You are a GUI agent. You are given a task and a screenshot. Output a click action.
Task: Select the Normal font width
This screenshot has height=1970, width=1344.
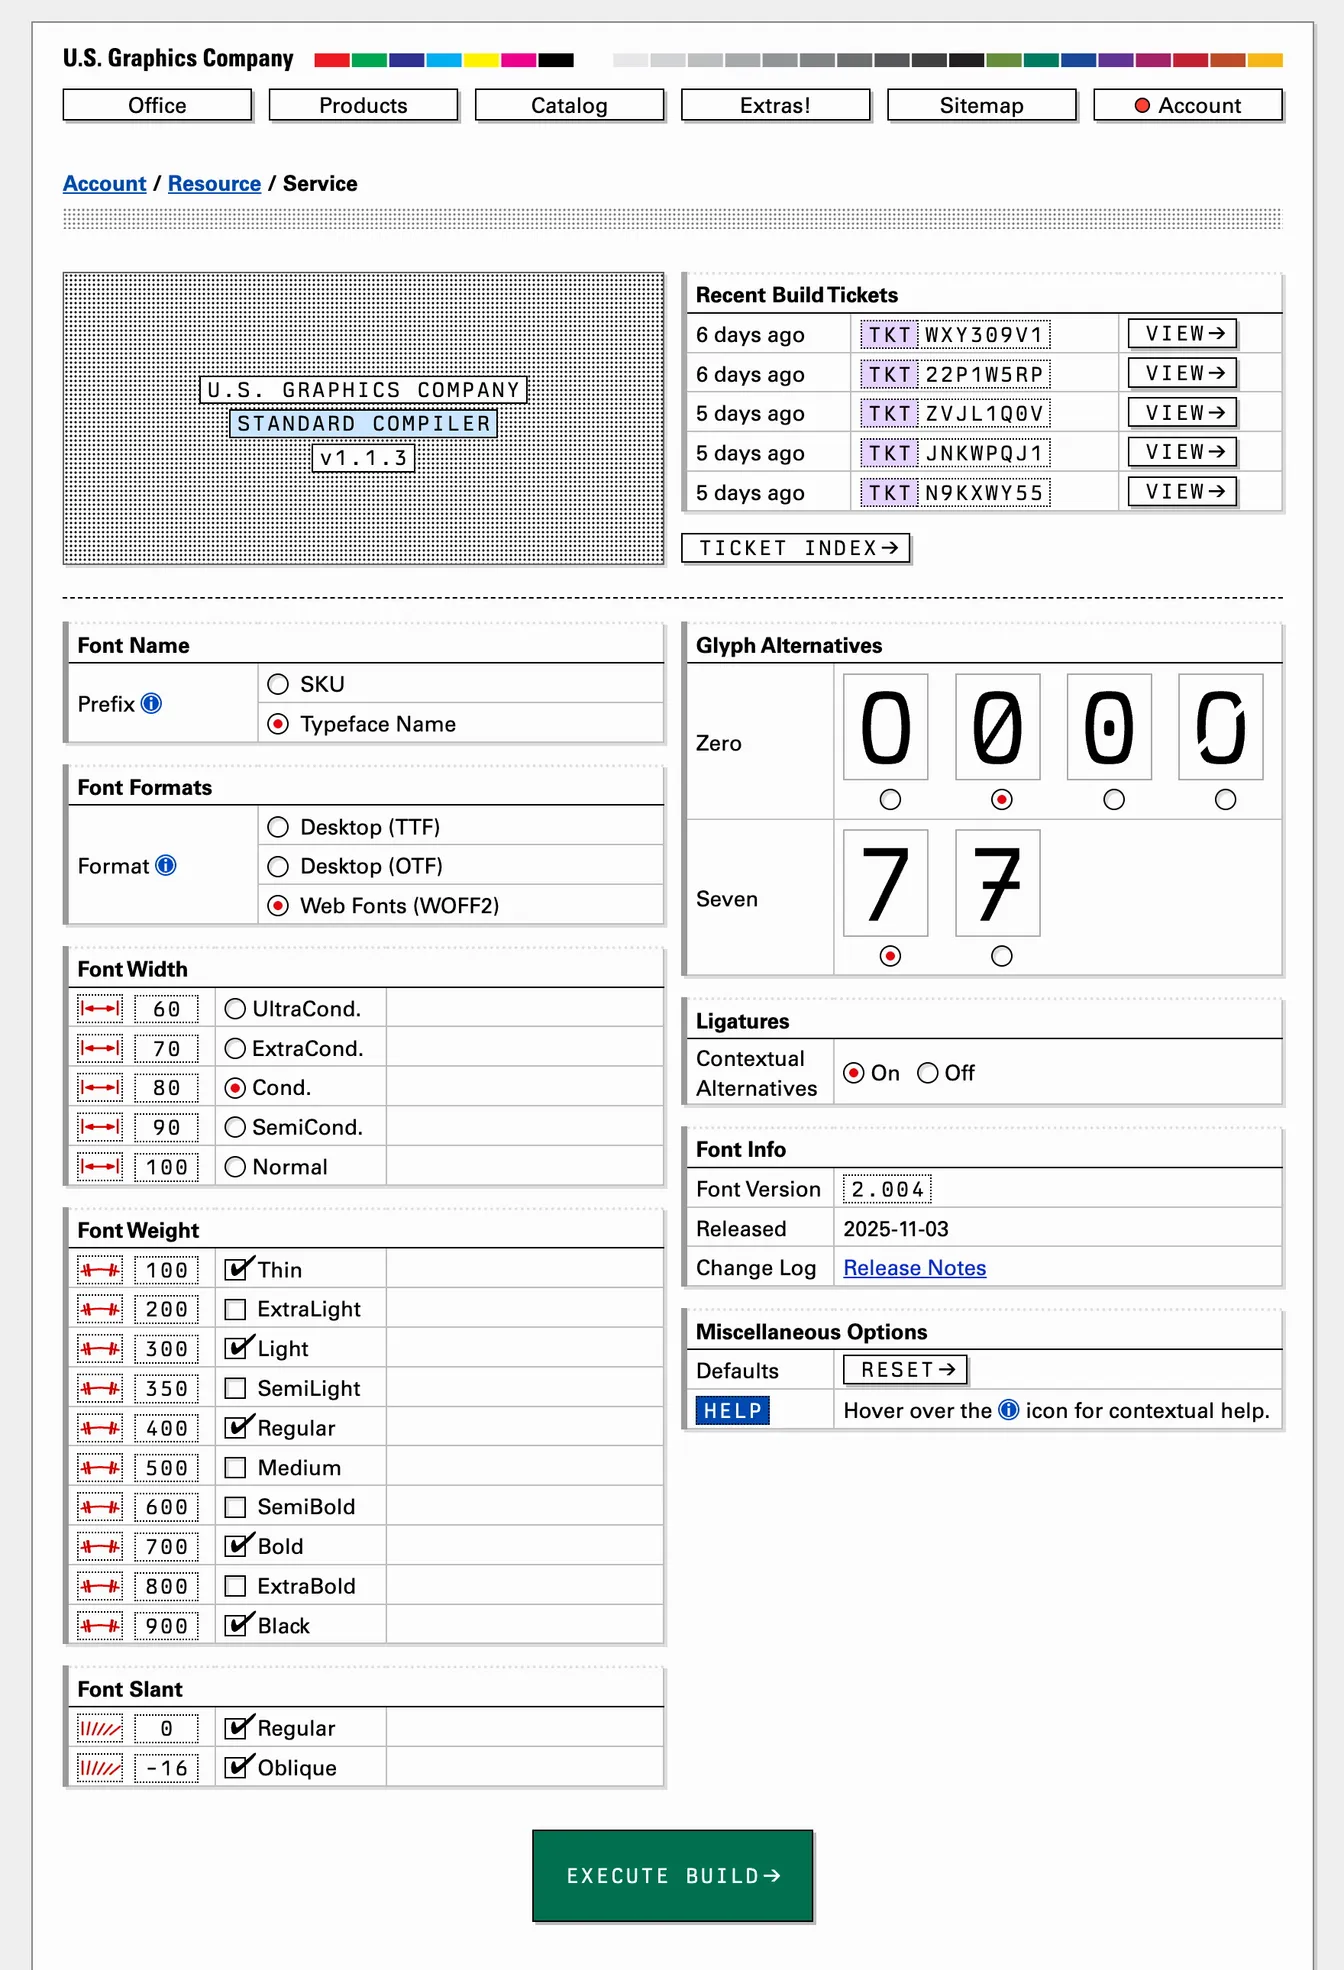point(235,1166)
